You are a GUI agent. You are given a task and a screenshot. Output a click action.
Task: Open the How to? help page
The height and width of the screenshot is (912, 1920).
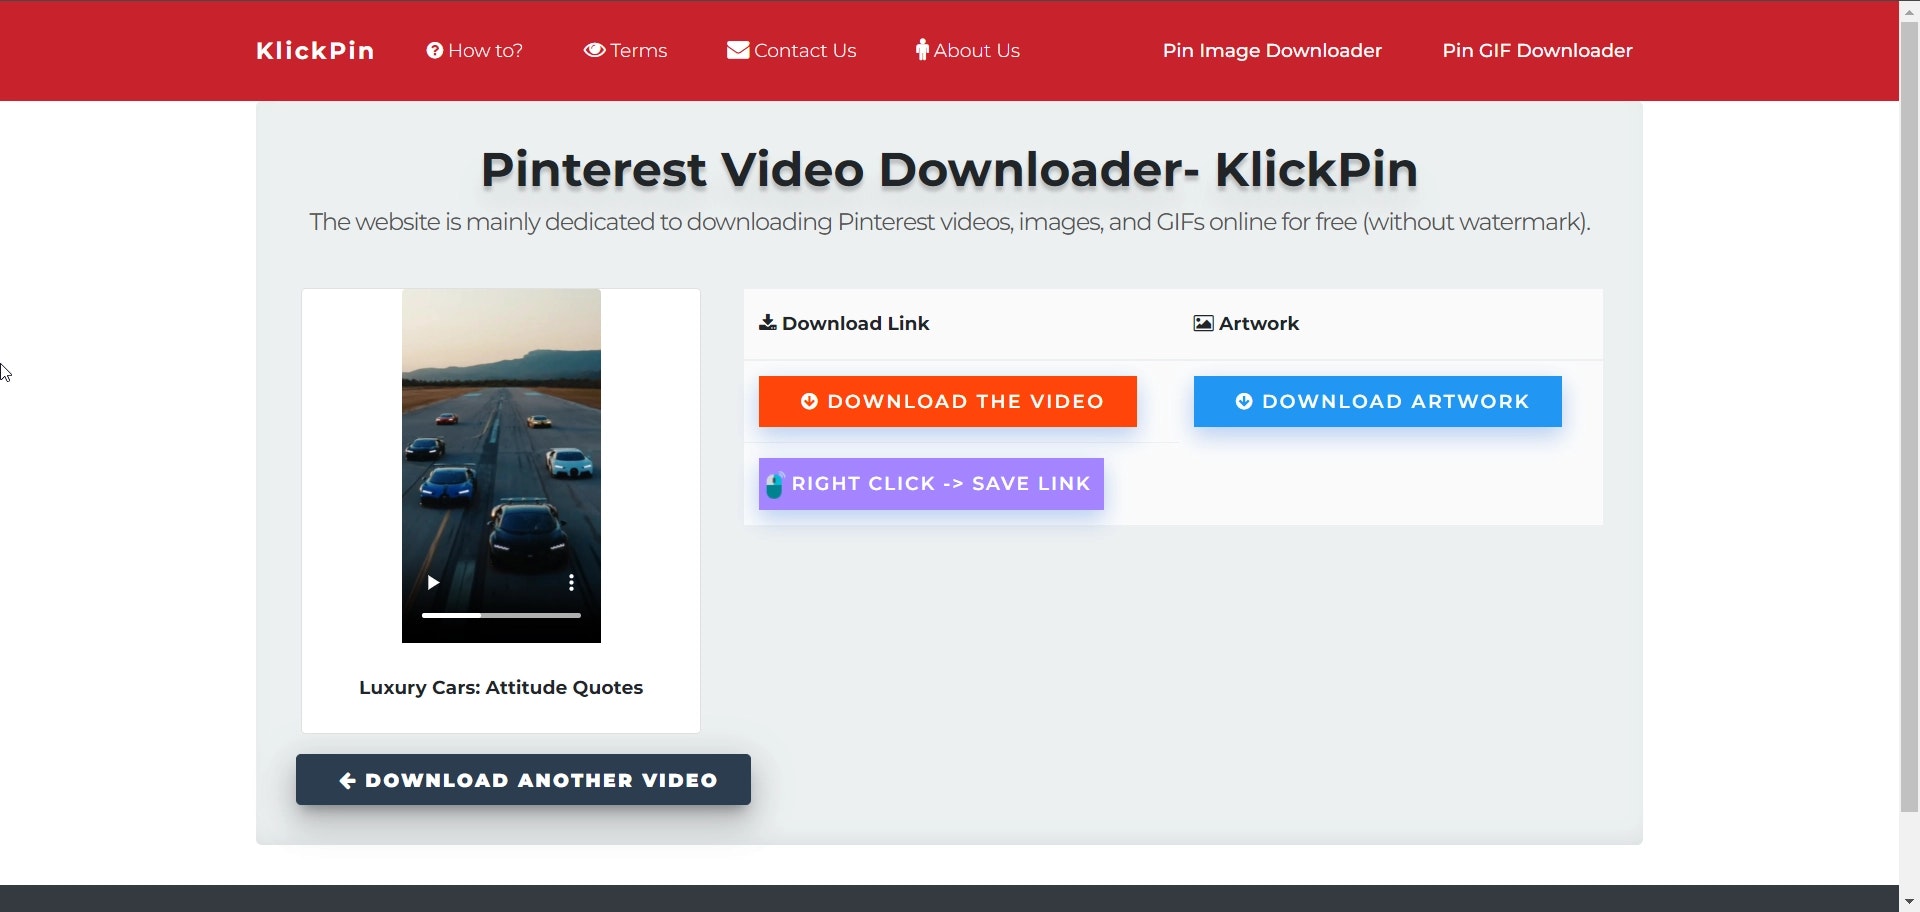pyautogui.click(x=475, y=51)
